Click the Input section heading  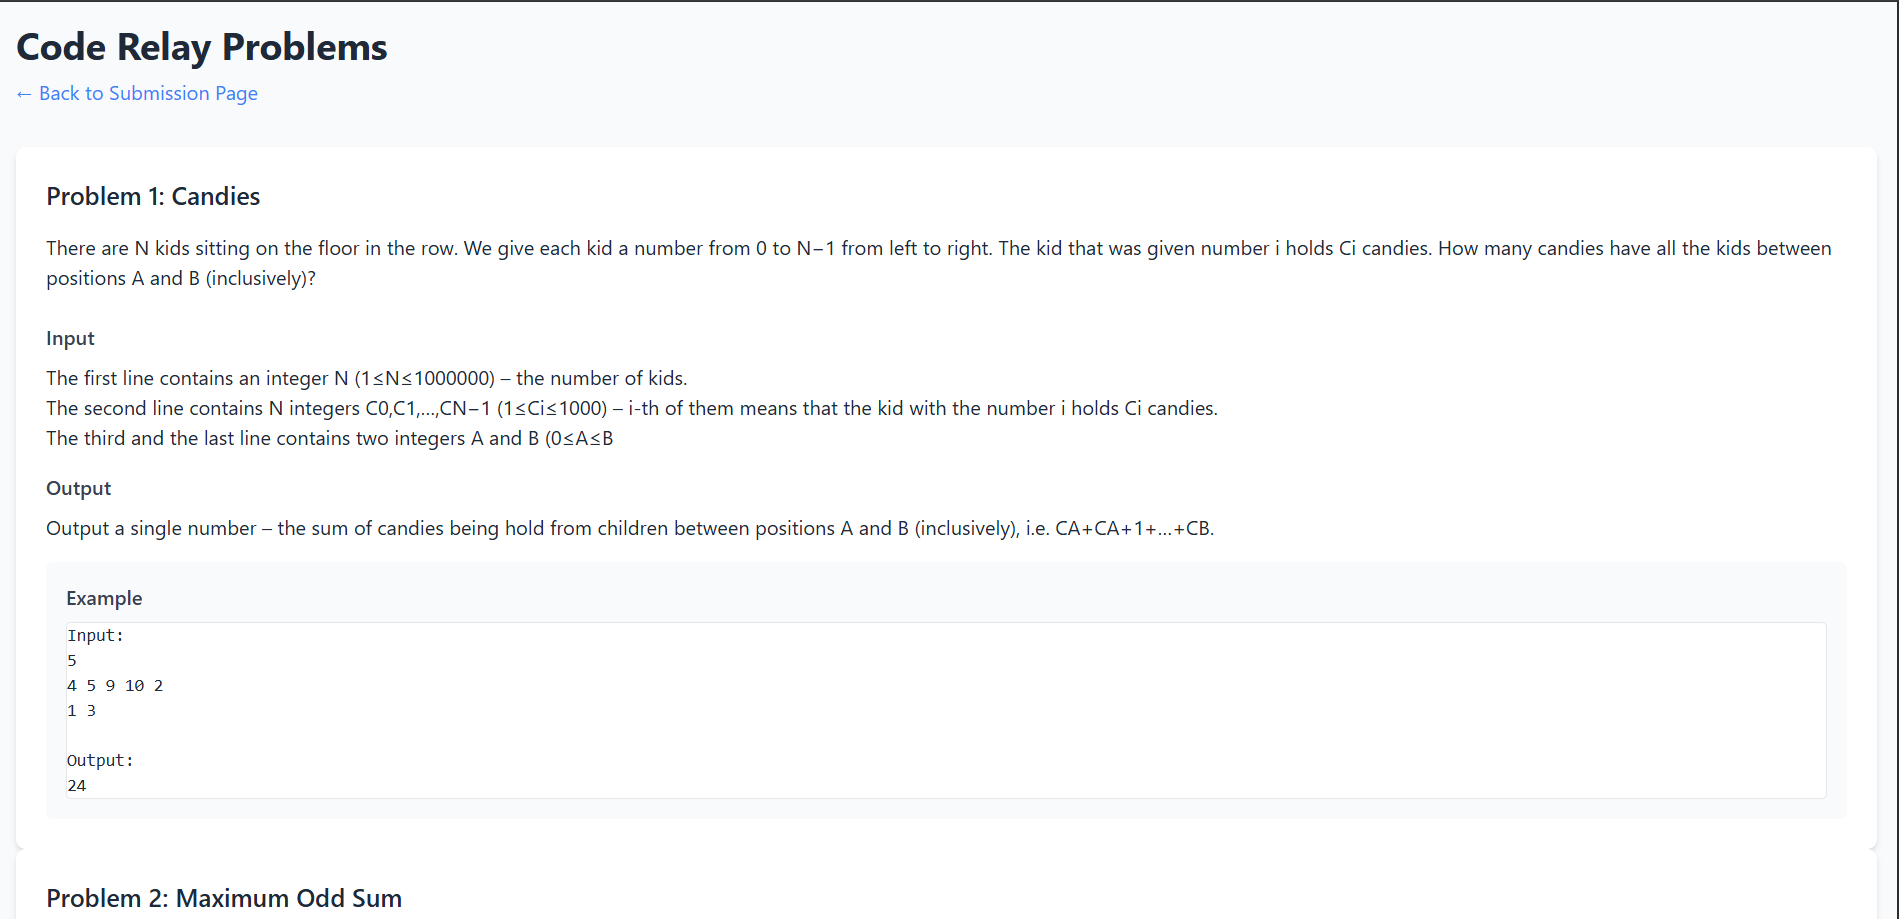pyautogui.click(x=70, y=338)
